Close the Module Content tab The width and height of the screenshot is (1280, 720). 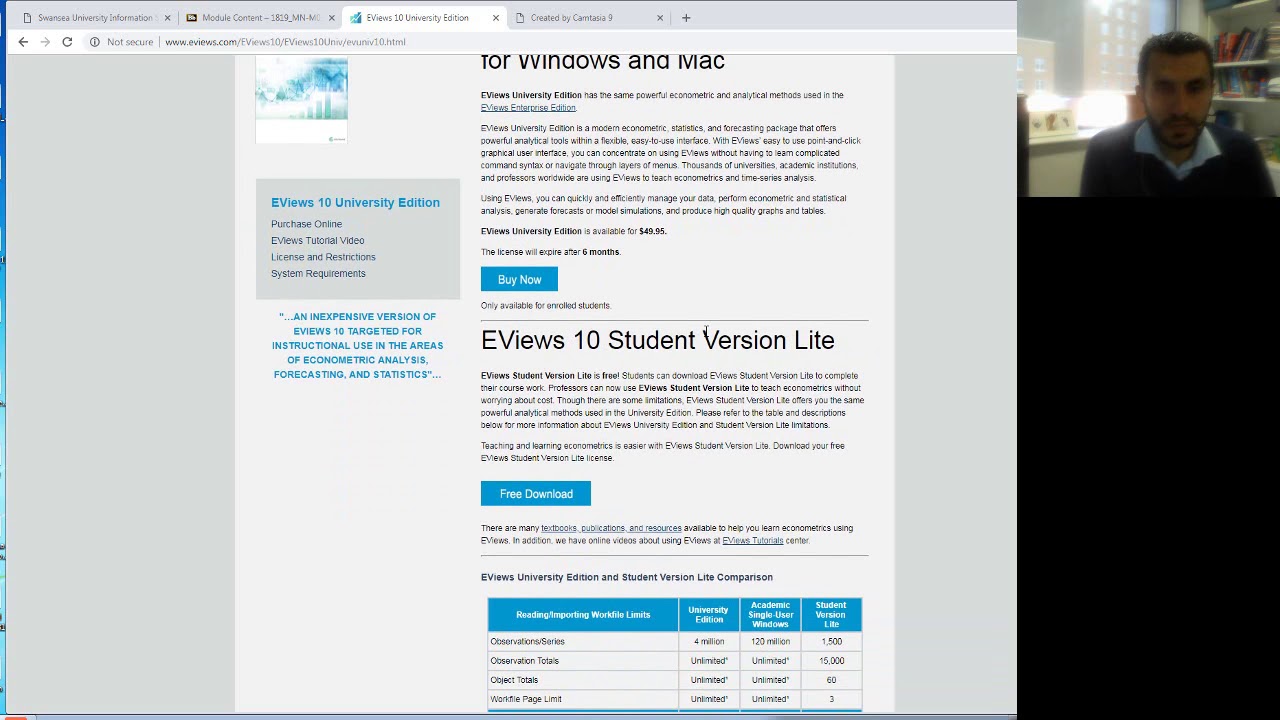coord(331,18)
